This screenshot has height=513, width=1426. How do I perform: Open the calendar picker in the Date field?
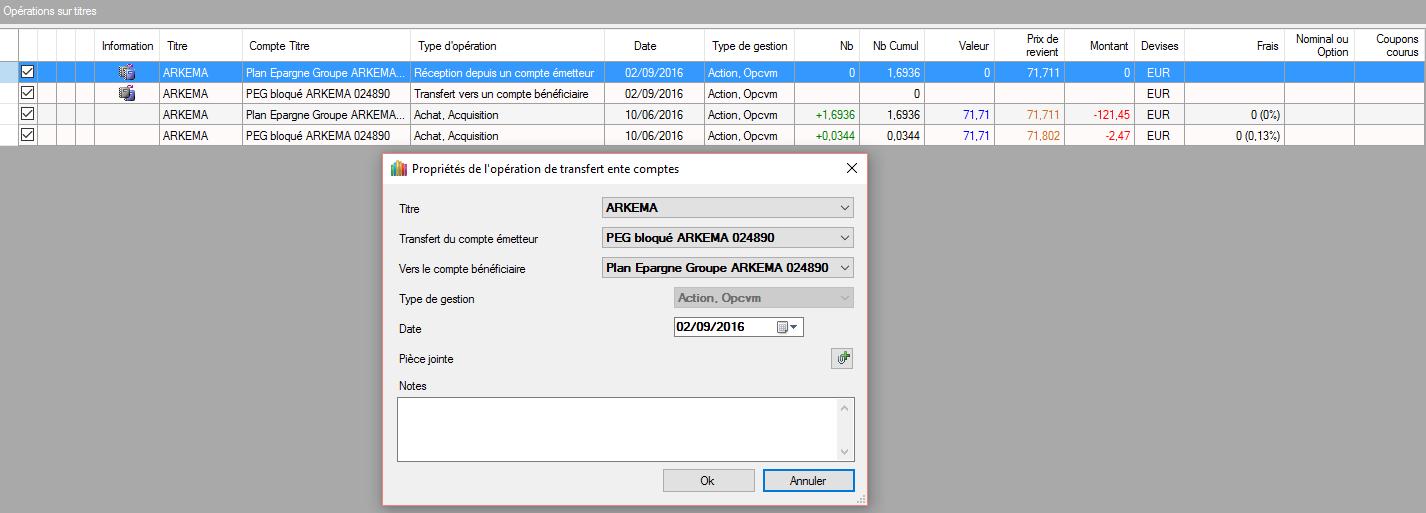pos(787,327)
